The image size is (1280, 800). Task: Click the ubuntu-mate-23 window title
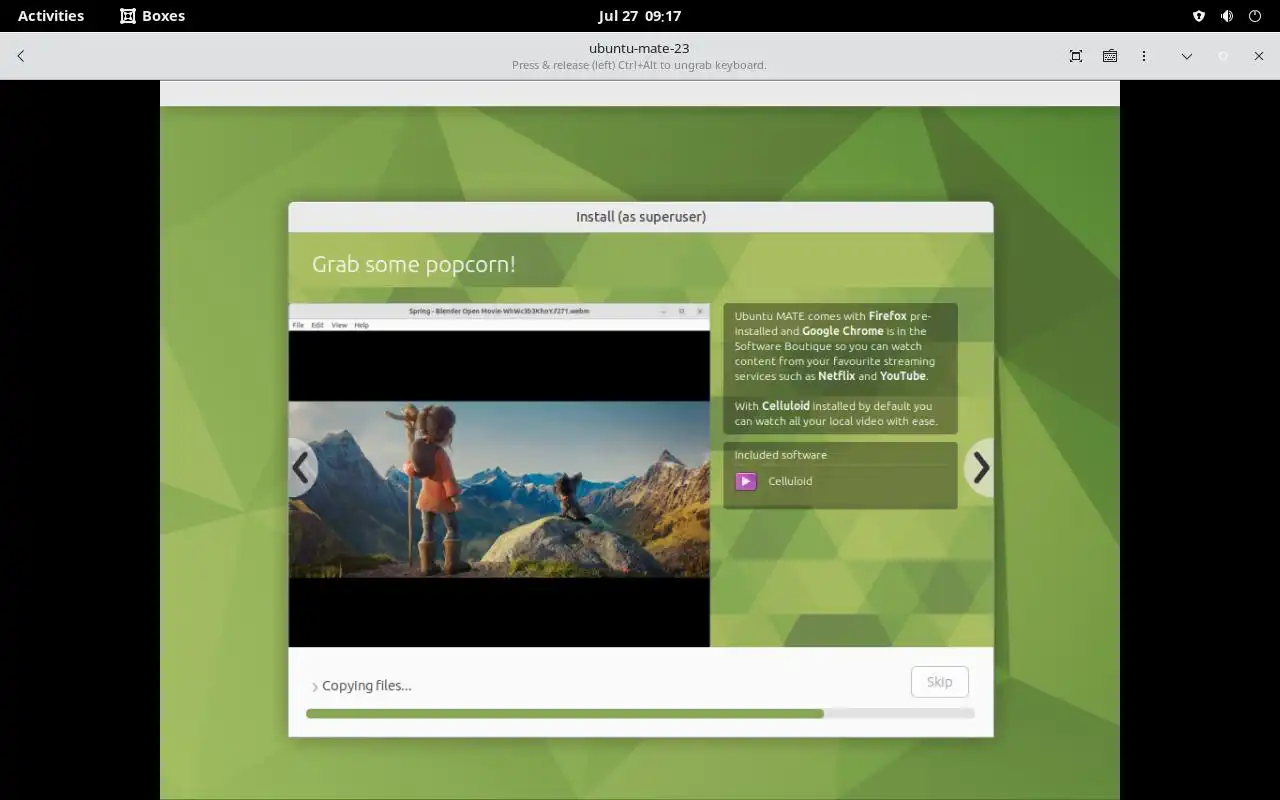coord(639,48)
